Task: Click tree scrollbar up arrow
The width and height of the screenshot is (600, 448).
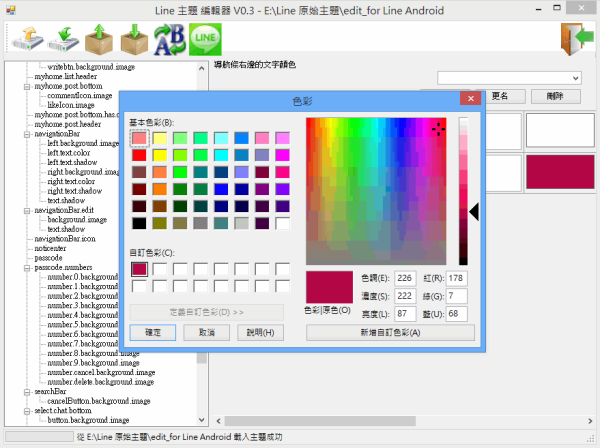Action: point(202,68)
